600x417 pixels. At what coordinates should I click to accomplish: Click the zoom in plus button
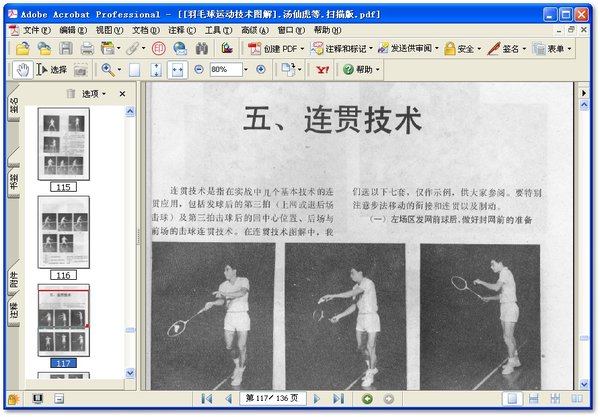tap(261, 70)
